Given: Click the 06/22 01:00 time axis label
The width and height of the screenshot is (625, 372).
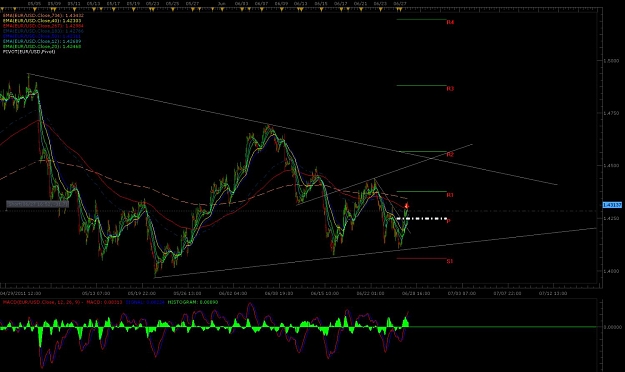Looking at the screenshot, I should pos(370,293).
